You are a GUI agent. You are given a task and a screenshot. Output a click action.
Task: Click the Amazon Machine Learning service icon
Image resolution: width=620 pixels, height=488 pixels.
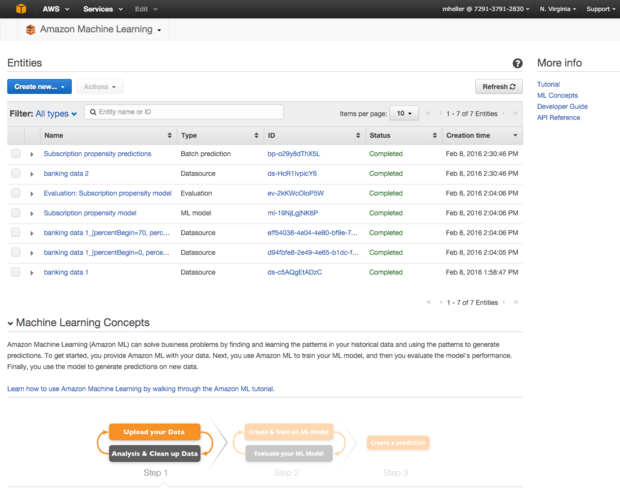point(30,30)
